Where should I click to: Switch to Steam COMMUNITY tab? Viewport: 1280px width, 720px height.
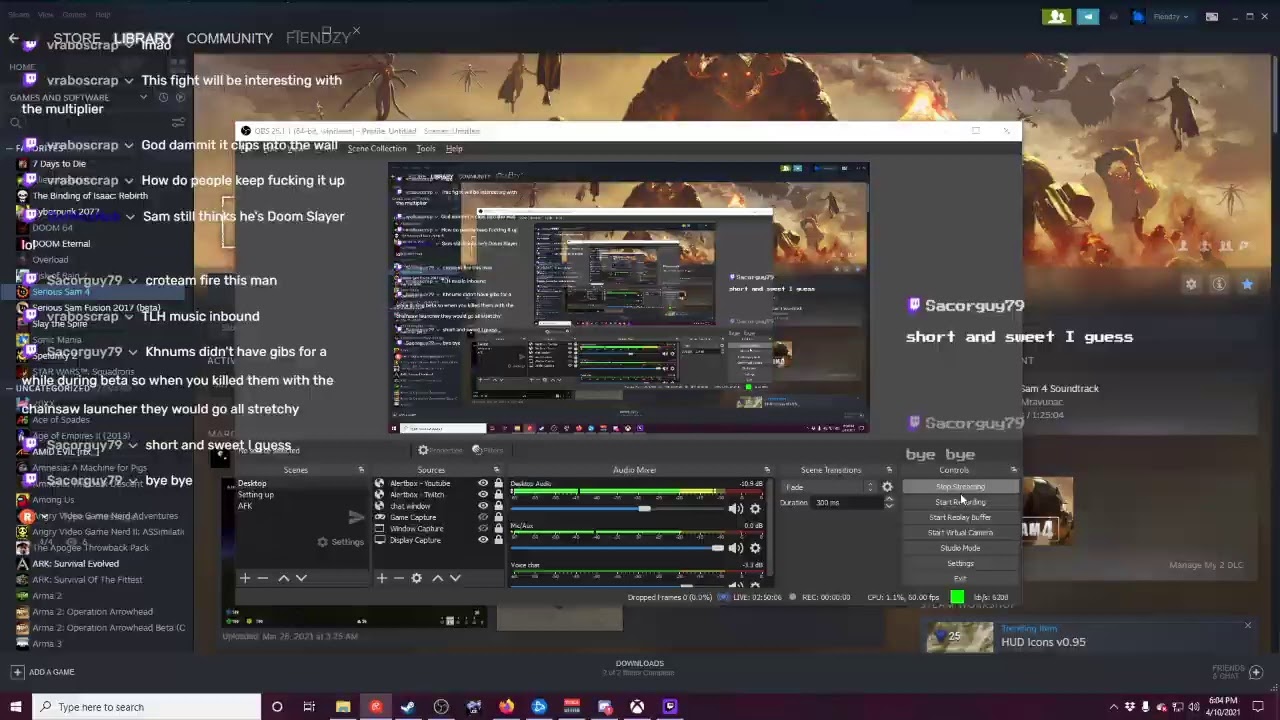pos(229,38)
